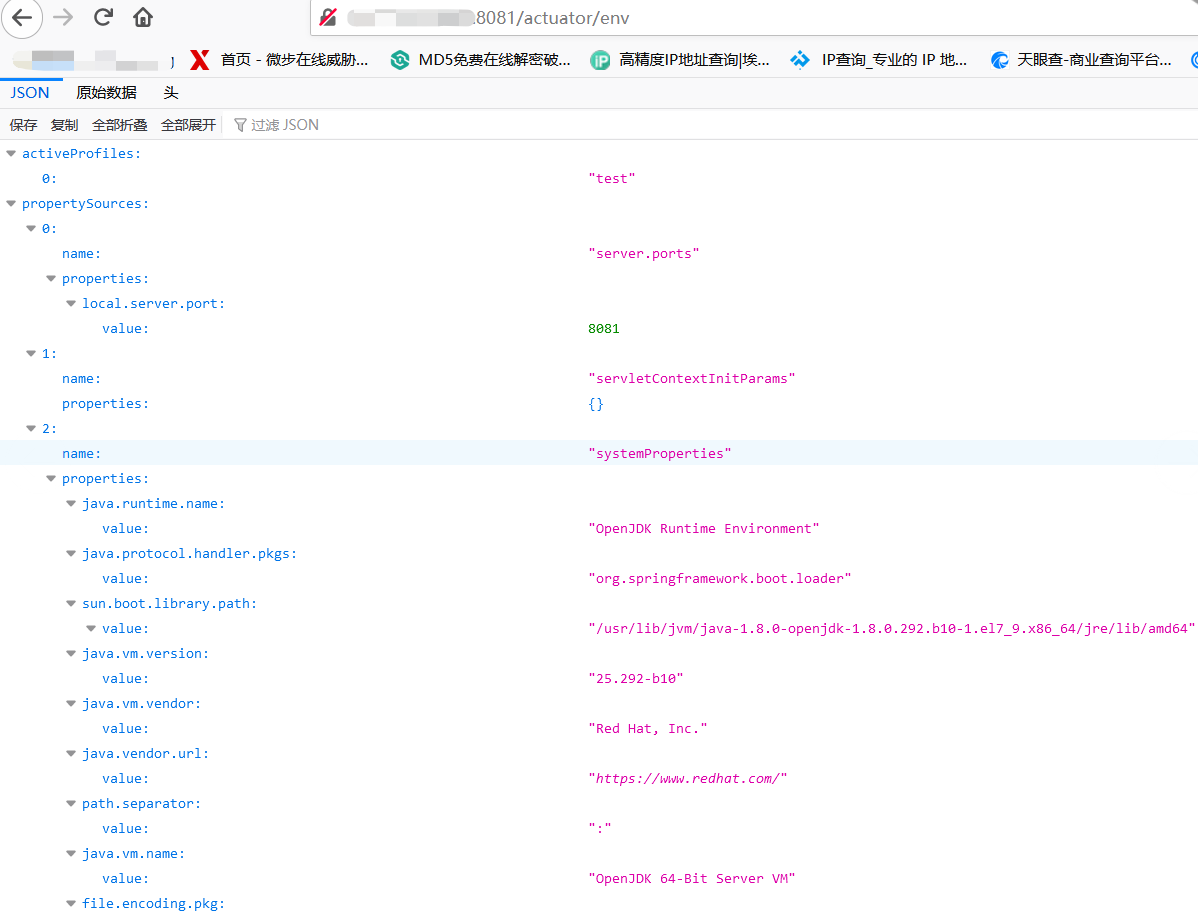Collapse propertySources item 2
Viewport: 1198px width, 916px height.
point(31,429)
